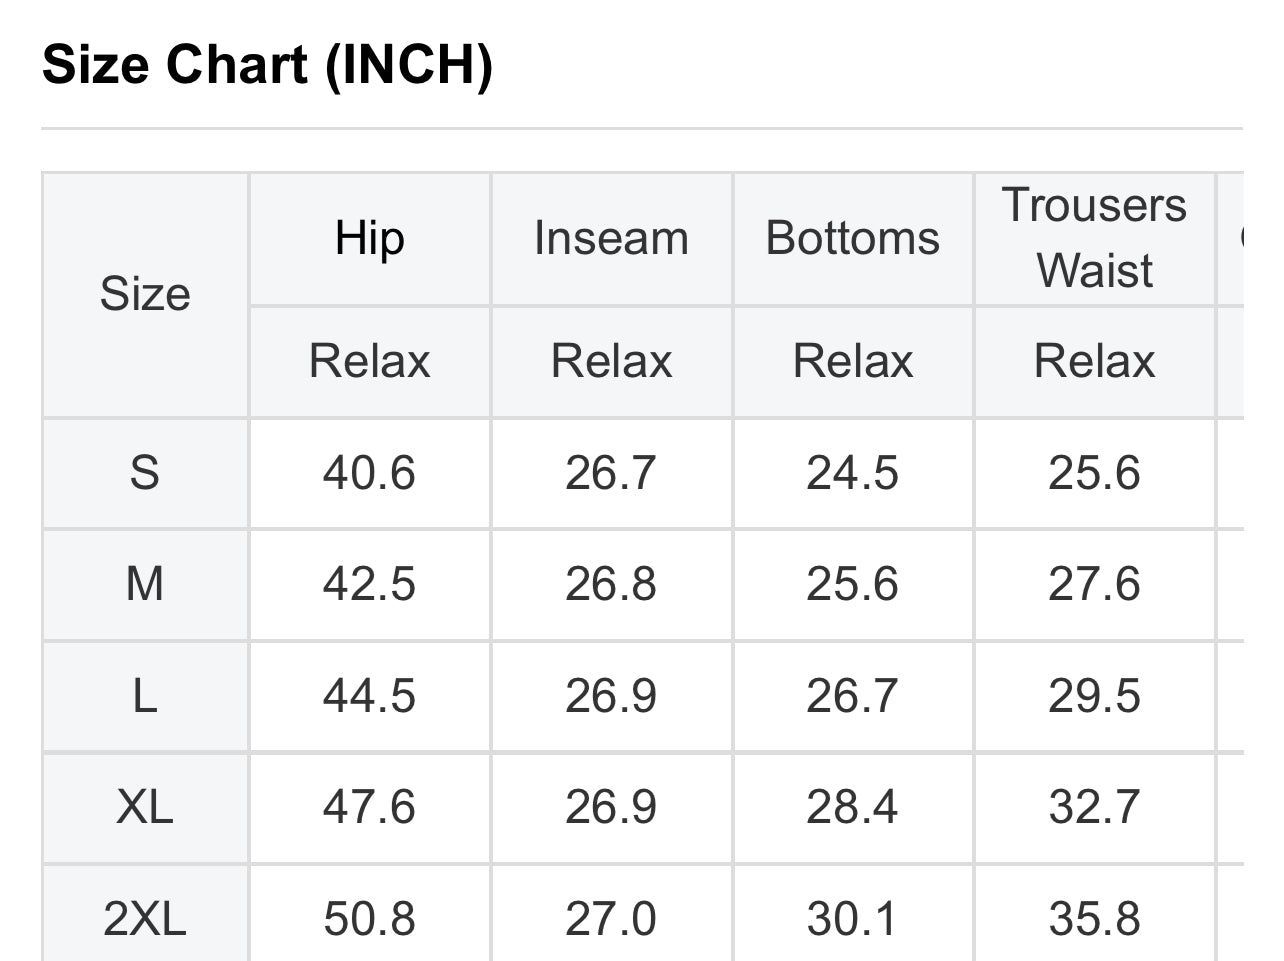Viewport: 1284px width, 961px height.
Task: Click inseam value 27.0 for 2XL
Action: (x=611, y=919)
